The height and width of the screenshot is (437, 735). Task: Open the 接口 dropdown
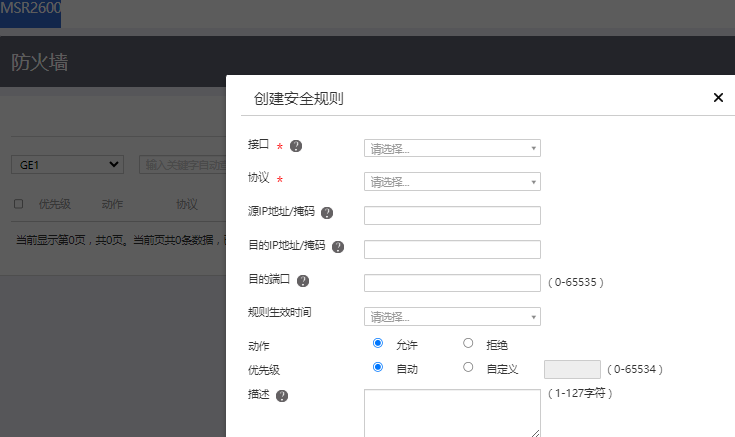point(452,148)
